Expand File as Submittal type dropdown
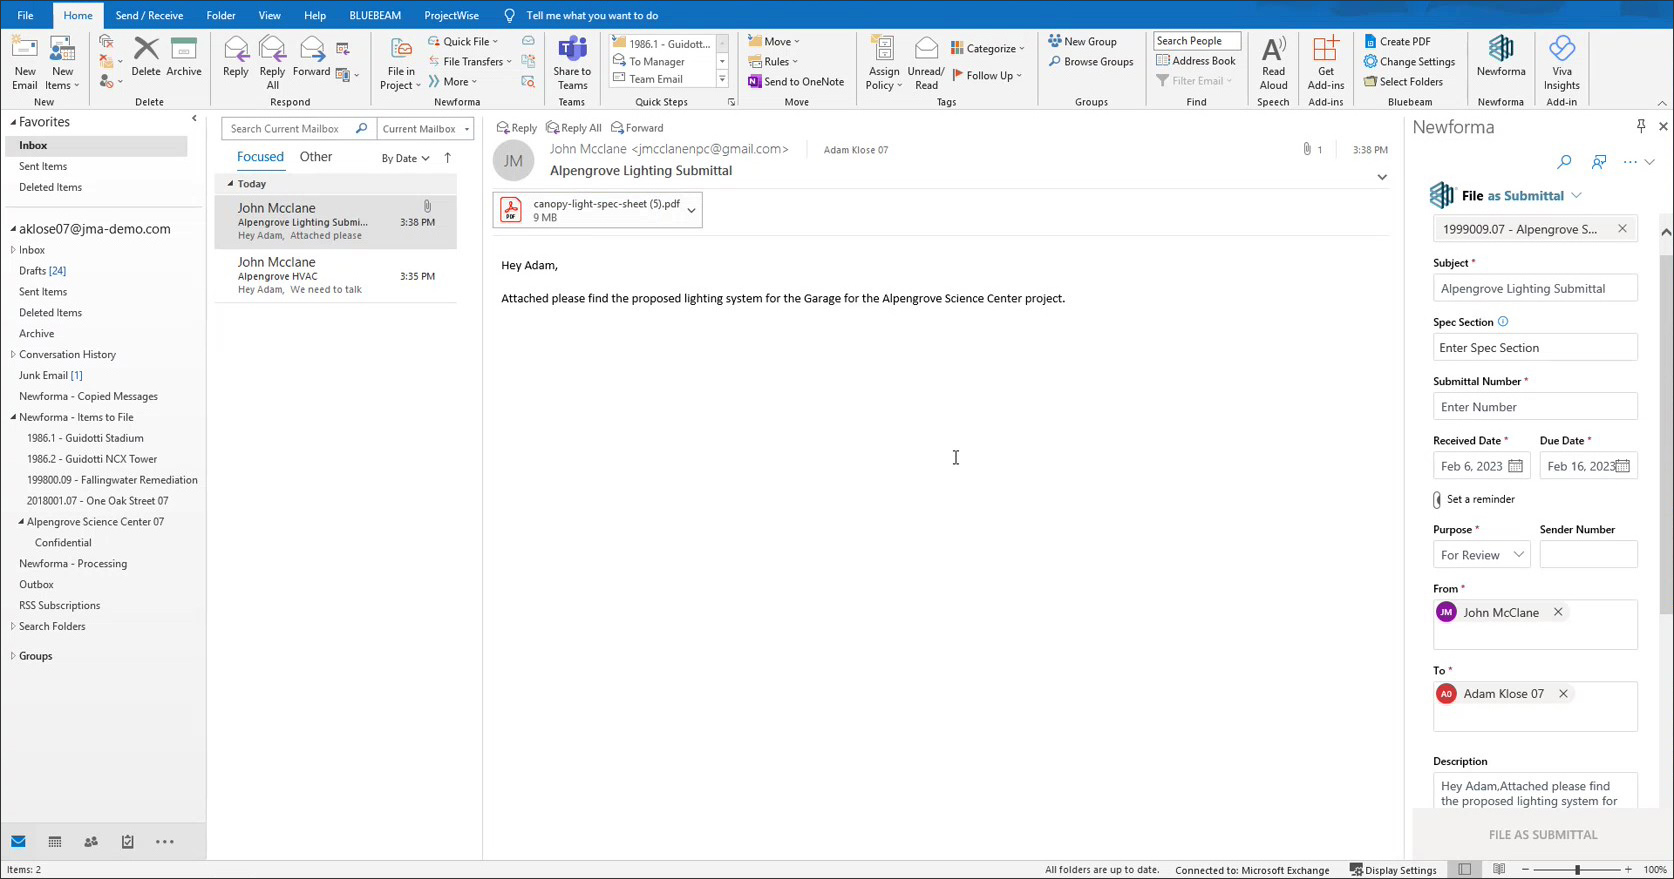Image resolution: width=1674 pixels, height=879 pixels. click(x=1577, y=196)
